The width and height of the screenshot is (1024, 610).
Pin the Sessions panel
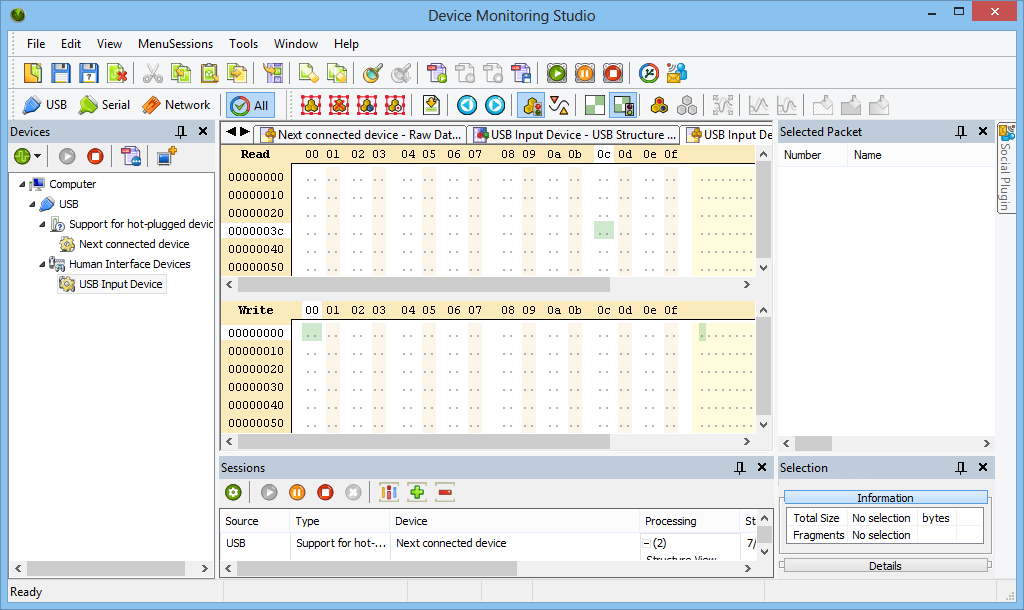pyautogui.click(x=740, y=467)
